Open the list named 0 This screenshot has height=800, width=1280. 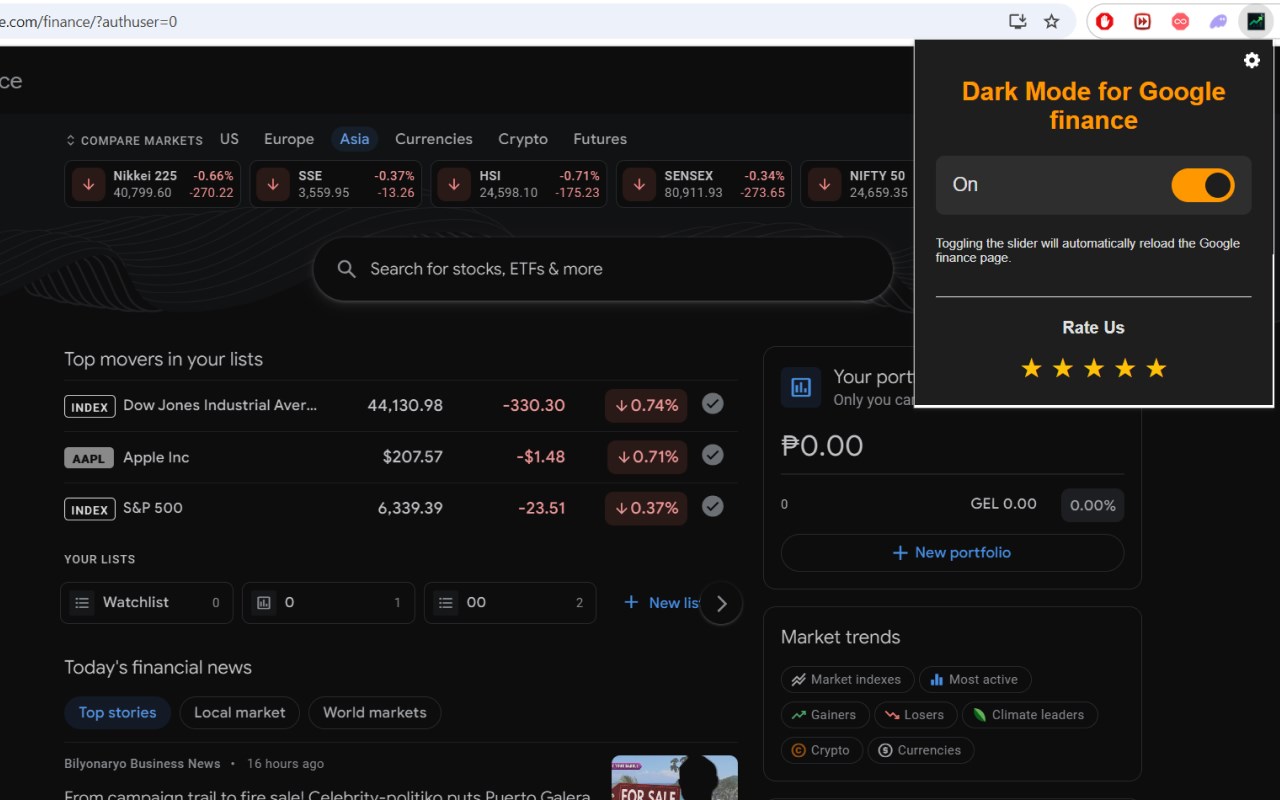point(329,603)
